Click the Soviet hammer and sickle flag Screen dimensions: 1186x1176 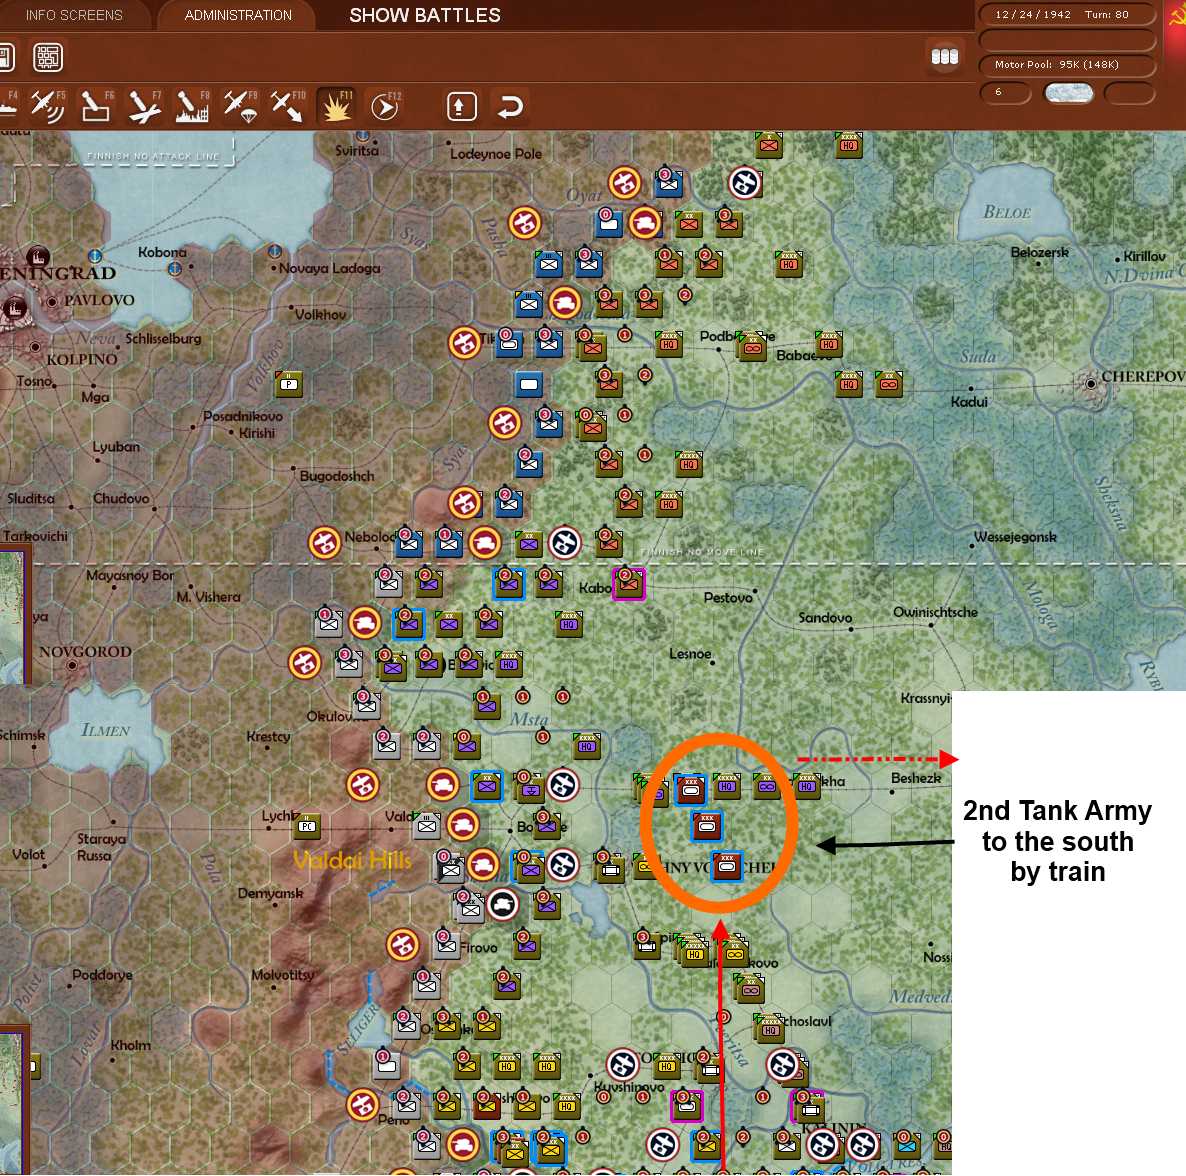[x=1177, y=15]
